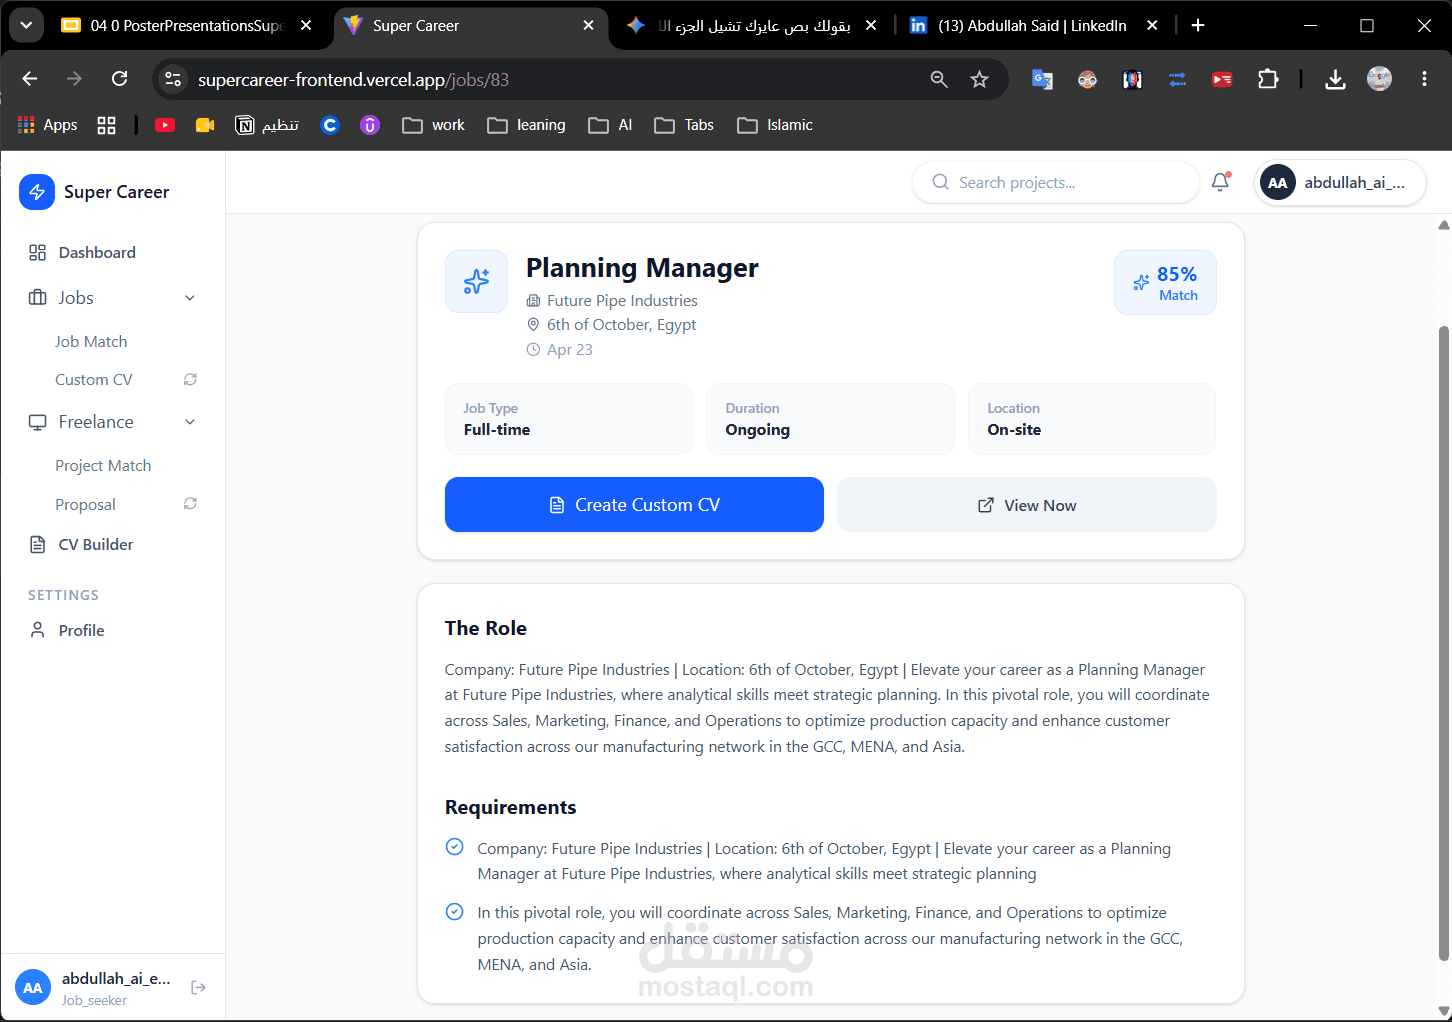Open the Tabs bookmarks folder
This screenshot has width=1452, height=1022.
coord(684,125)
